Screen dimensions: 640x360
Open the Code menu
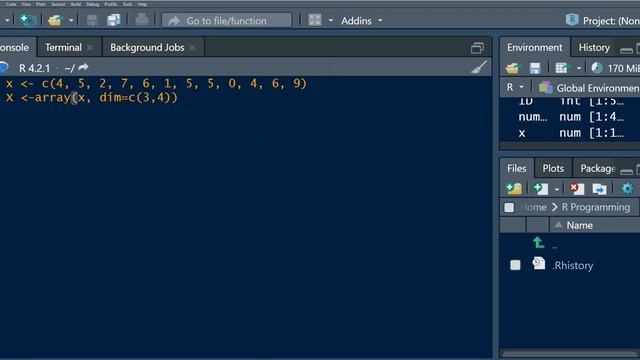[x=11, y=4]
